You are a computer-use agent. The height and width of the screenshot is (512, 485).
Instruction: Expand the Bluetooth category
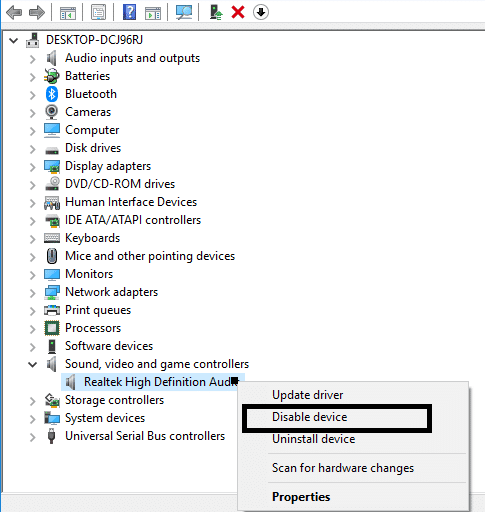tap(32, 95)
